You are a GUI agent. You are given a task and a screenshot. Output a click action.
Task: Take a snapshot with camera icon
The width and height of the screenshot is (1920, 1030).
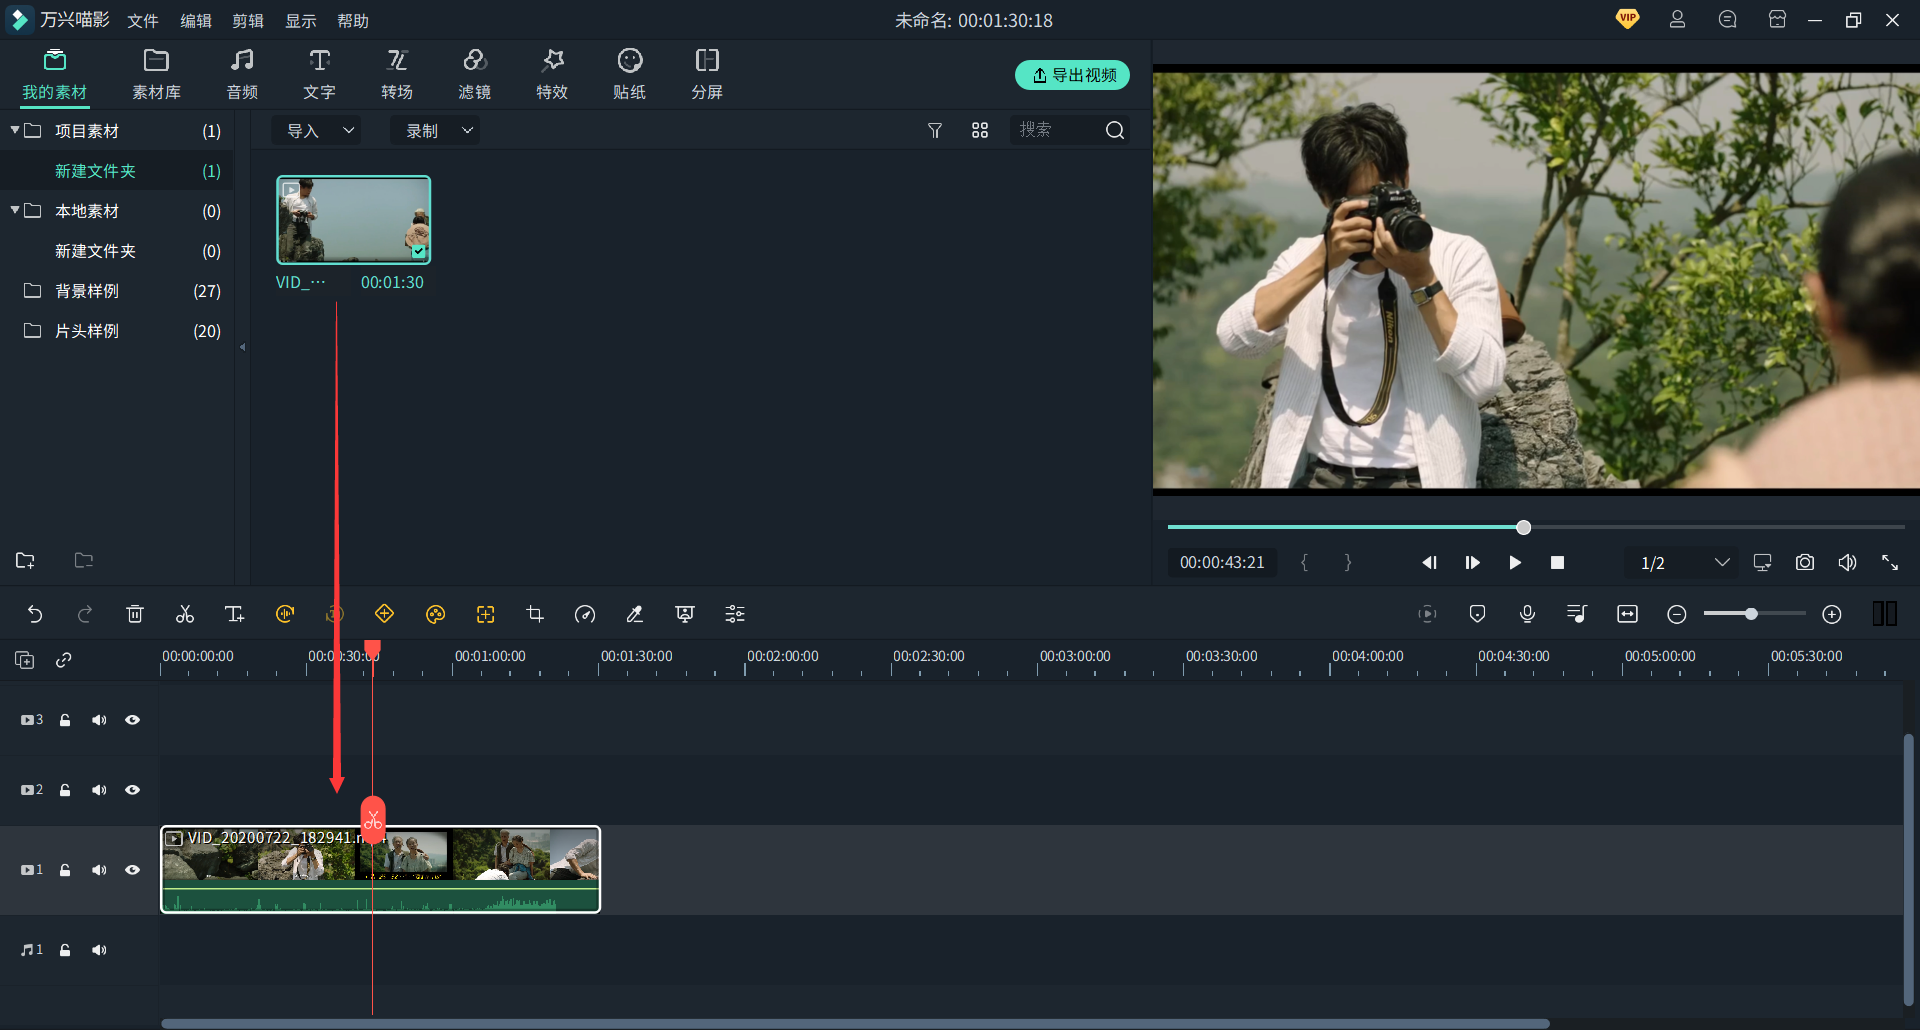[1804, 563]
